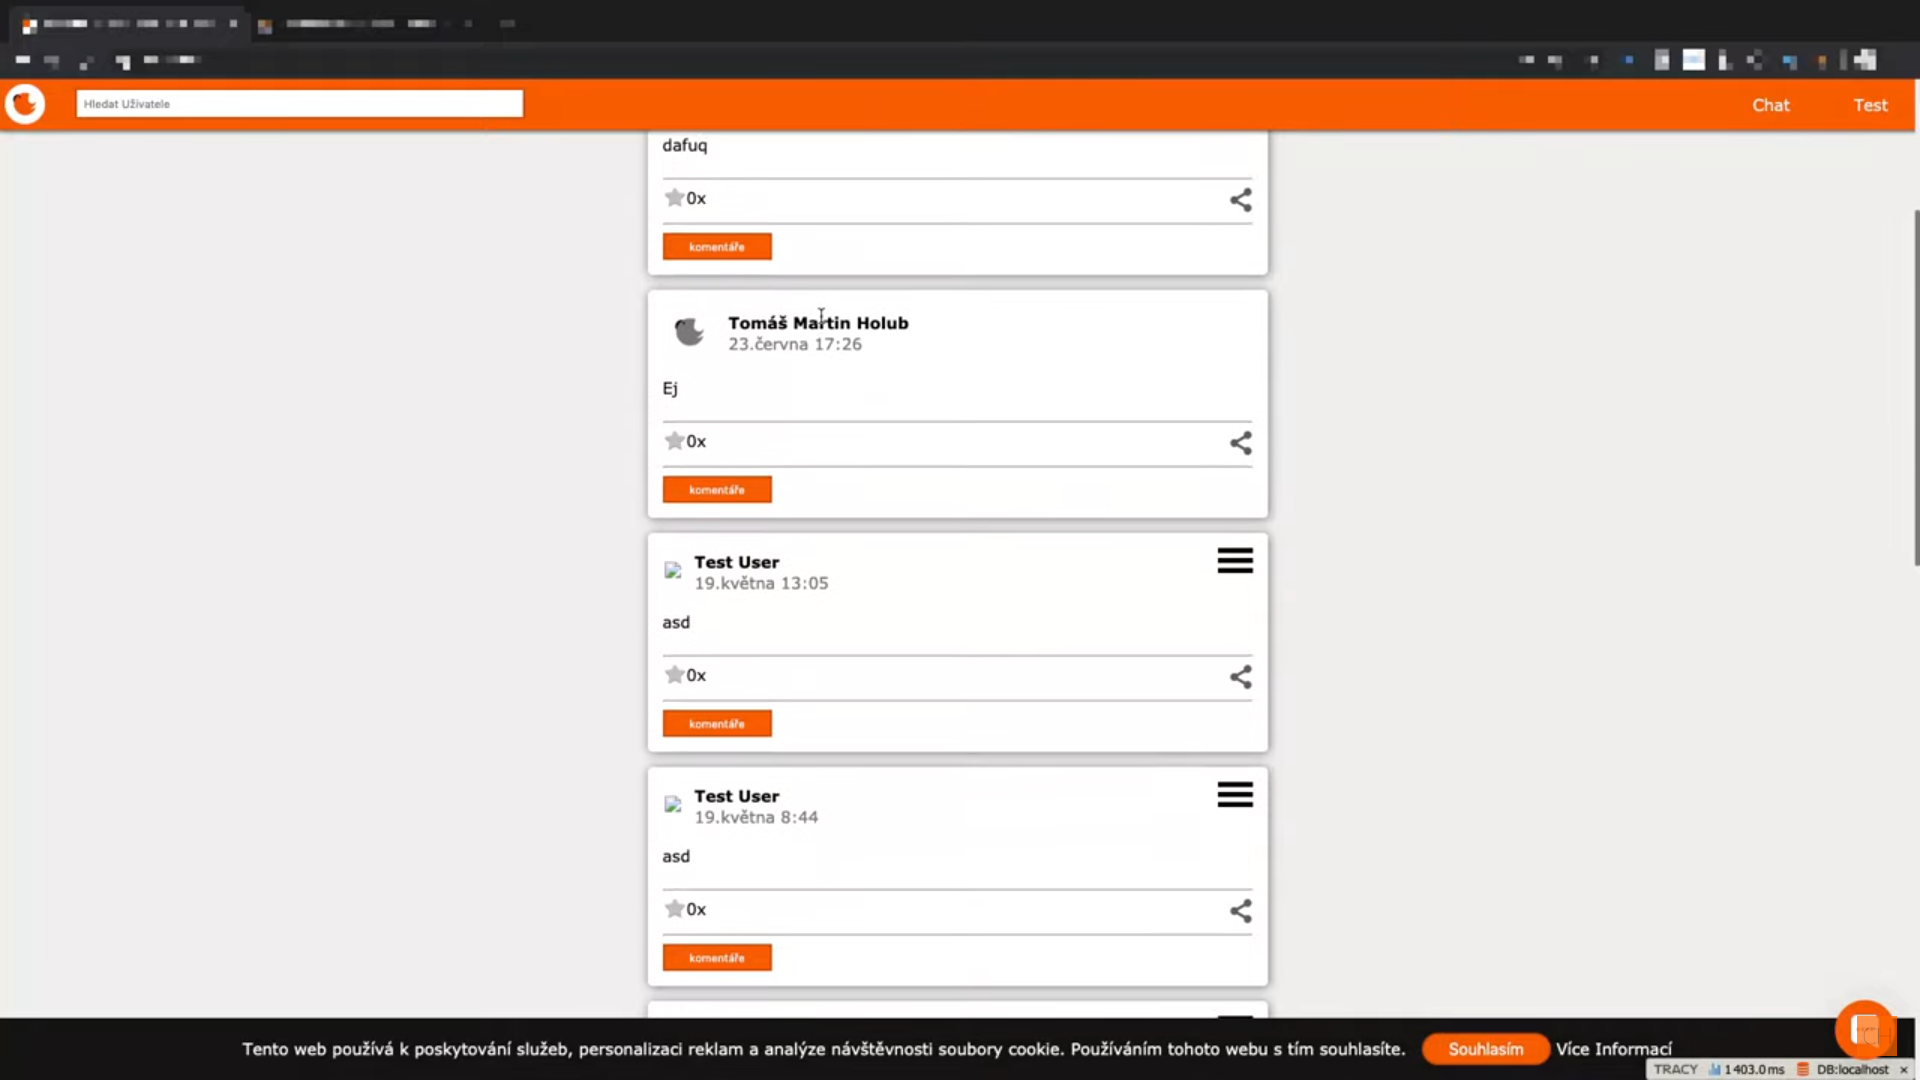Focus the Hledat Uživatele search field
Screen dimensions: 1920x1080
300,104
